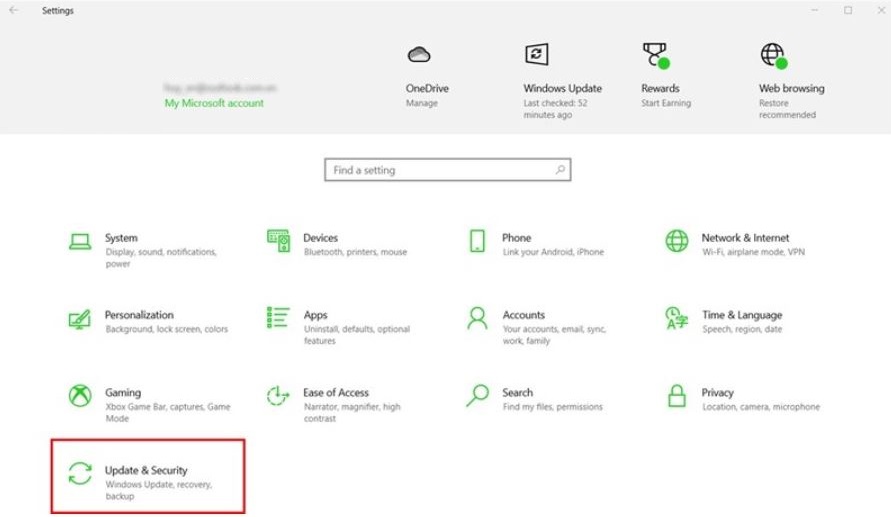Click the Rewards 'Start Earning' text
This screenshot has height=517, width=891.
[x=666, y=103]
